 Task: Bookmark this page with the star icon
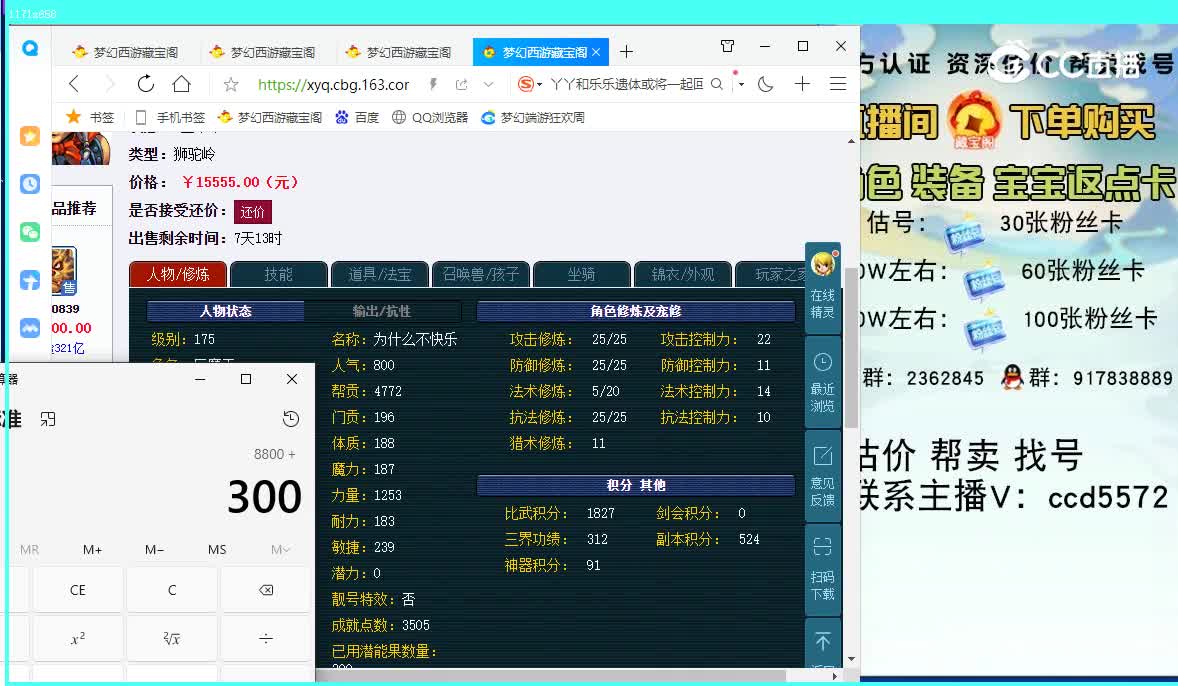[231, 84]
